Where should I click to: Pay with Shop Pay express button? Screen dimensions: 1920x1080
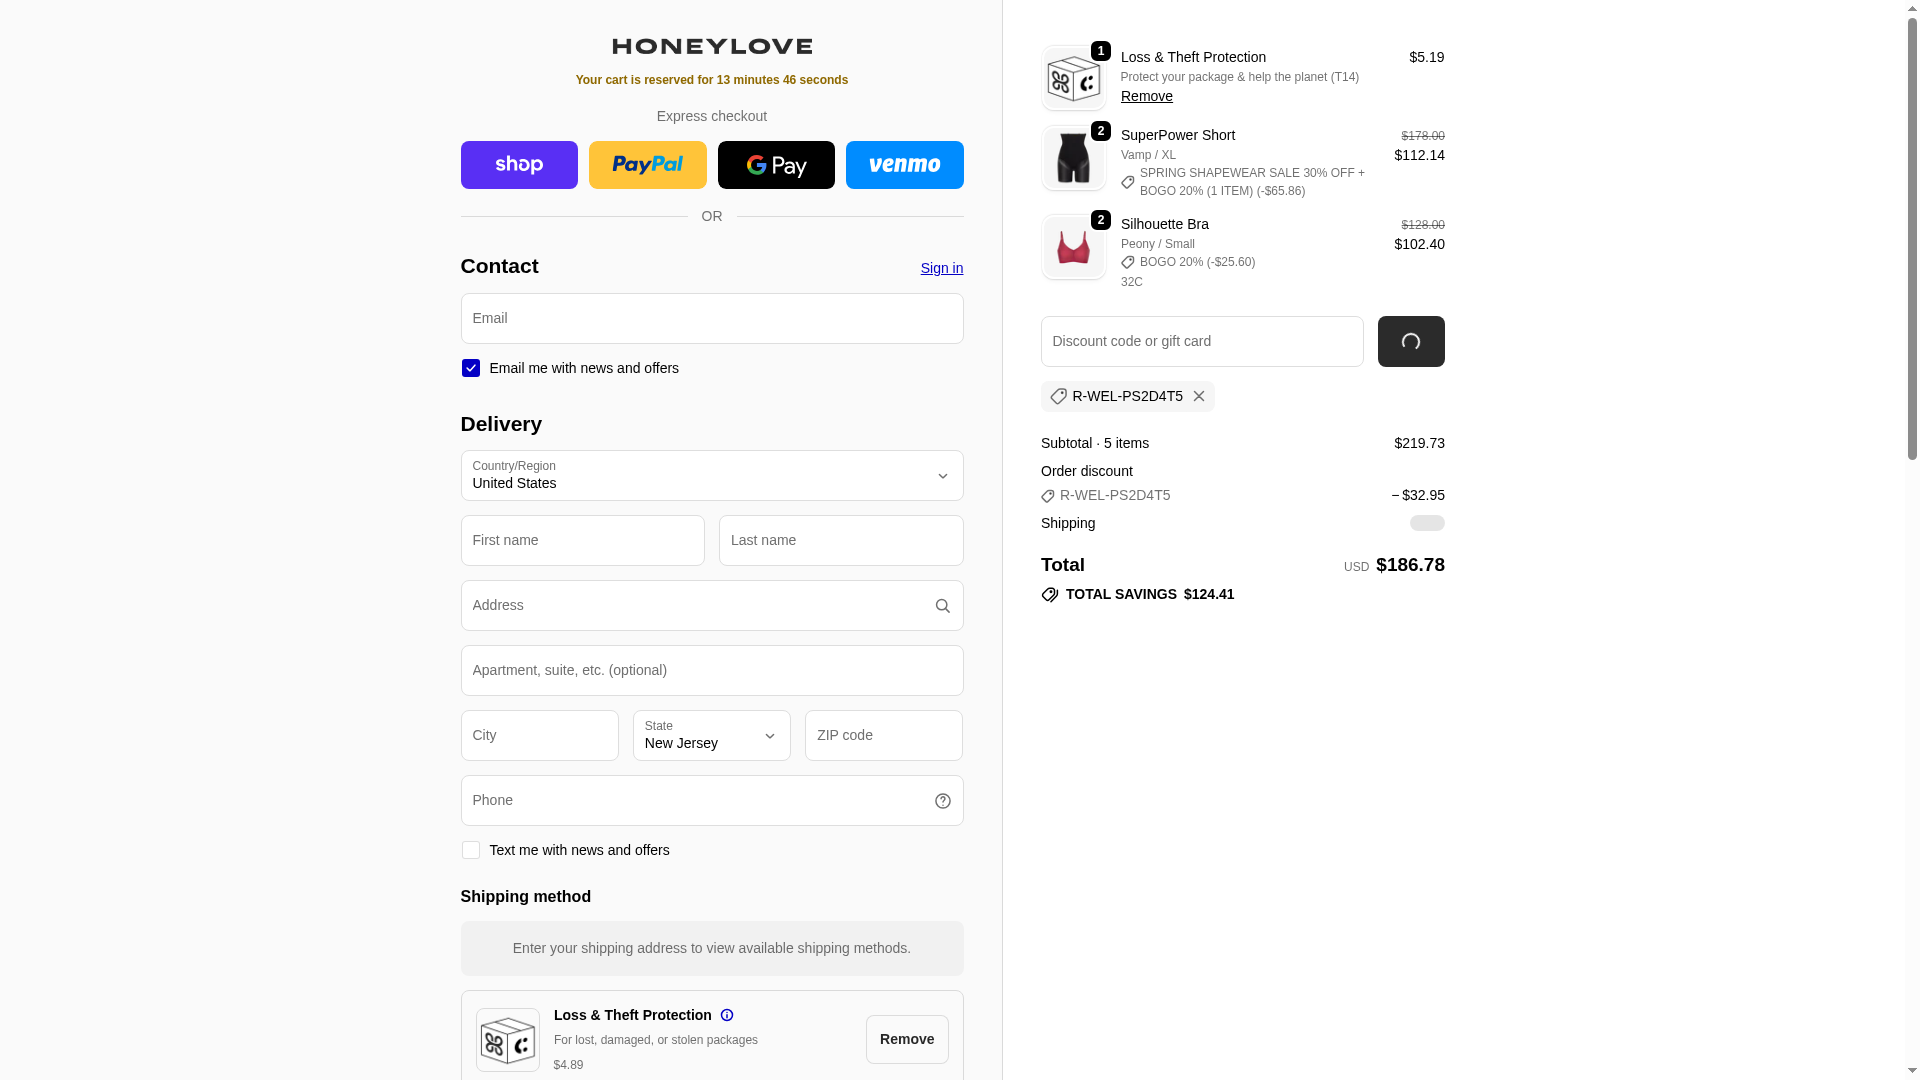(x=519, y=165)
